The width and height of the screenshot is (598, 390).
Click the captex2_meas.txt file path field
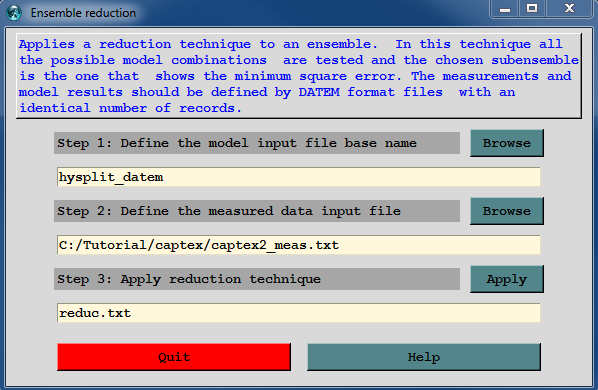[299, 245]
